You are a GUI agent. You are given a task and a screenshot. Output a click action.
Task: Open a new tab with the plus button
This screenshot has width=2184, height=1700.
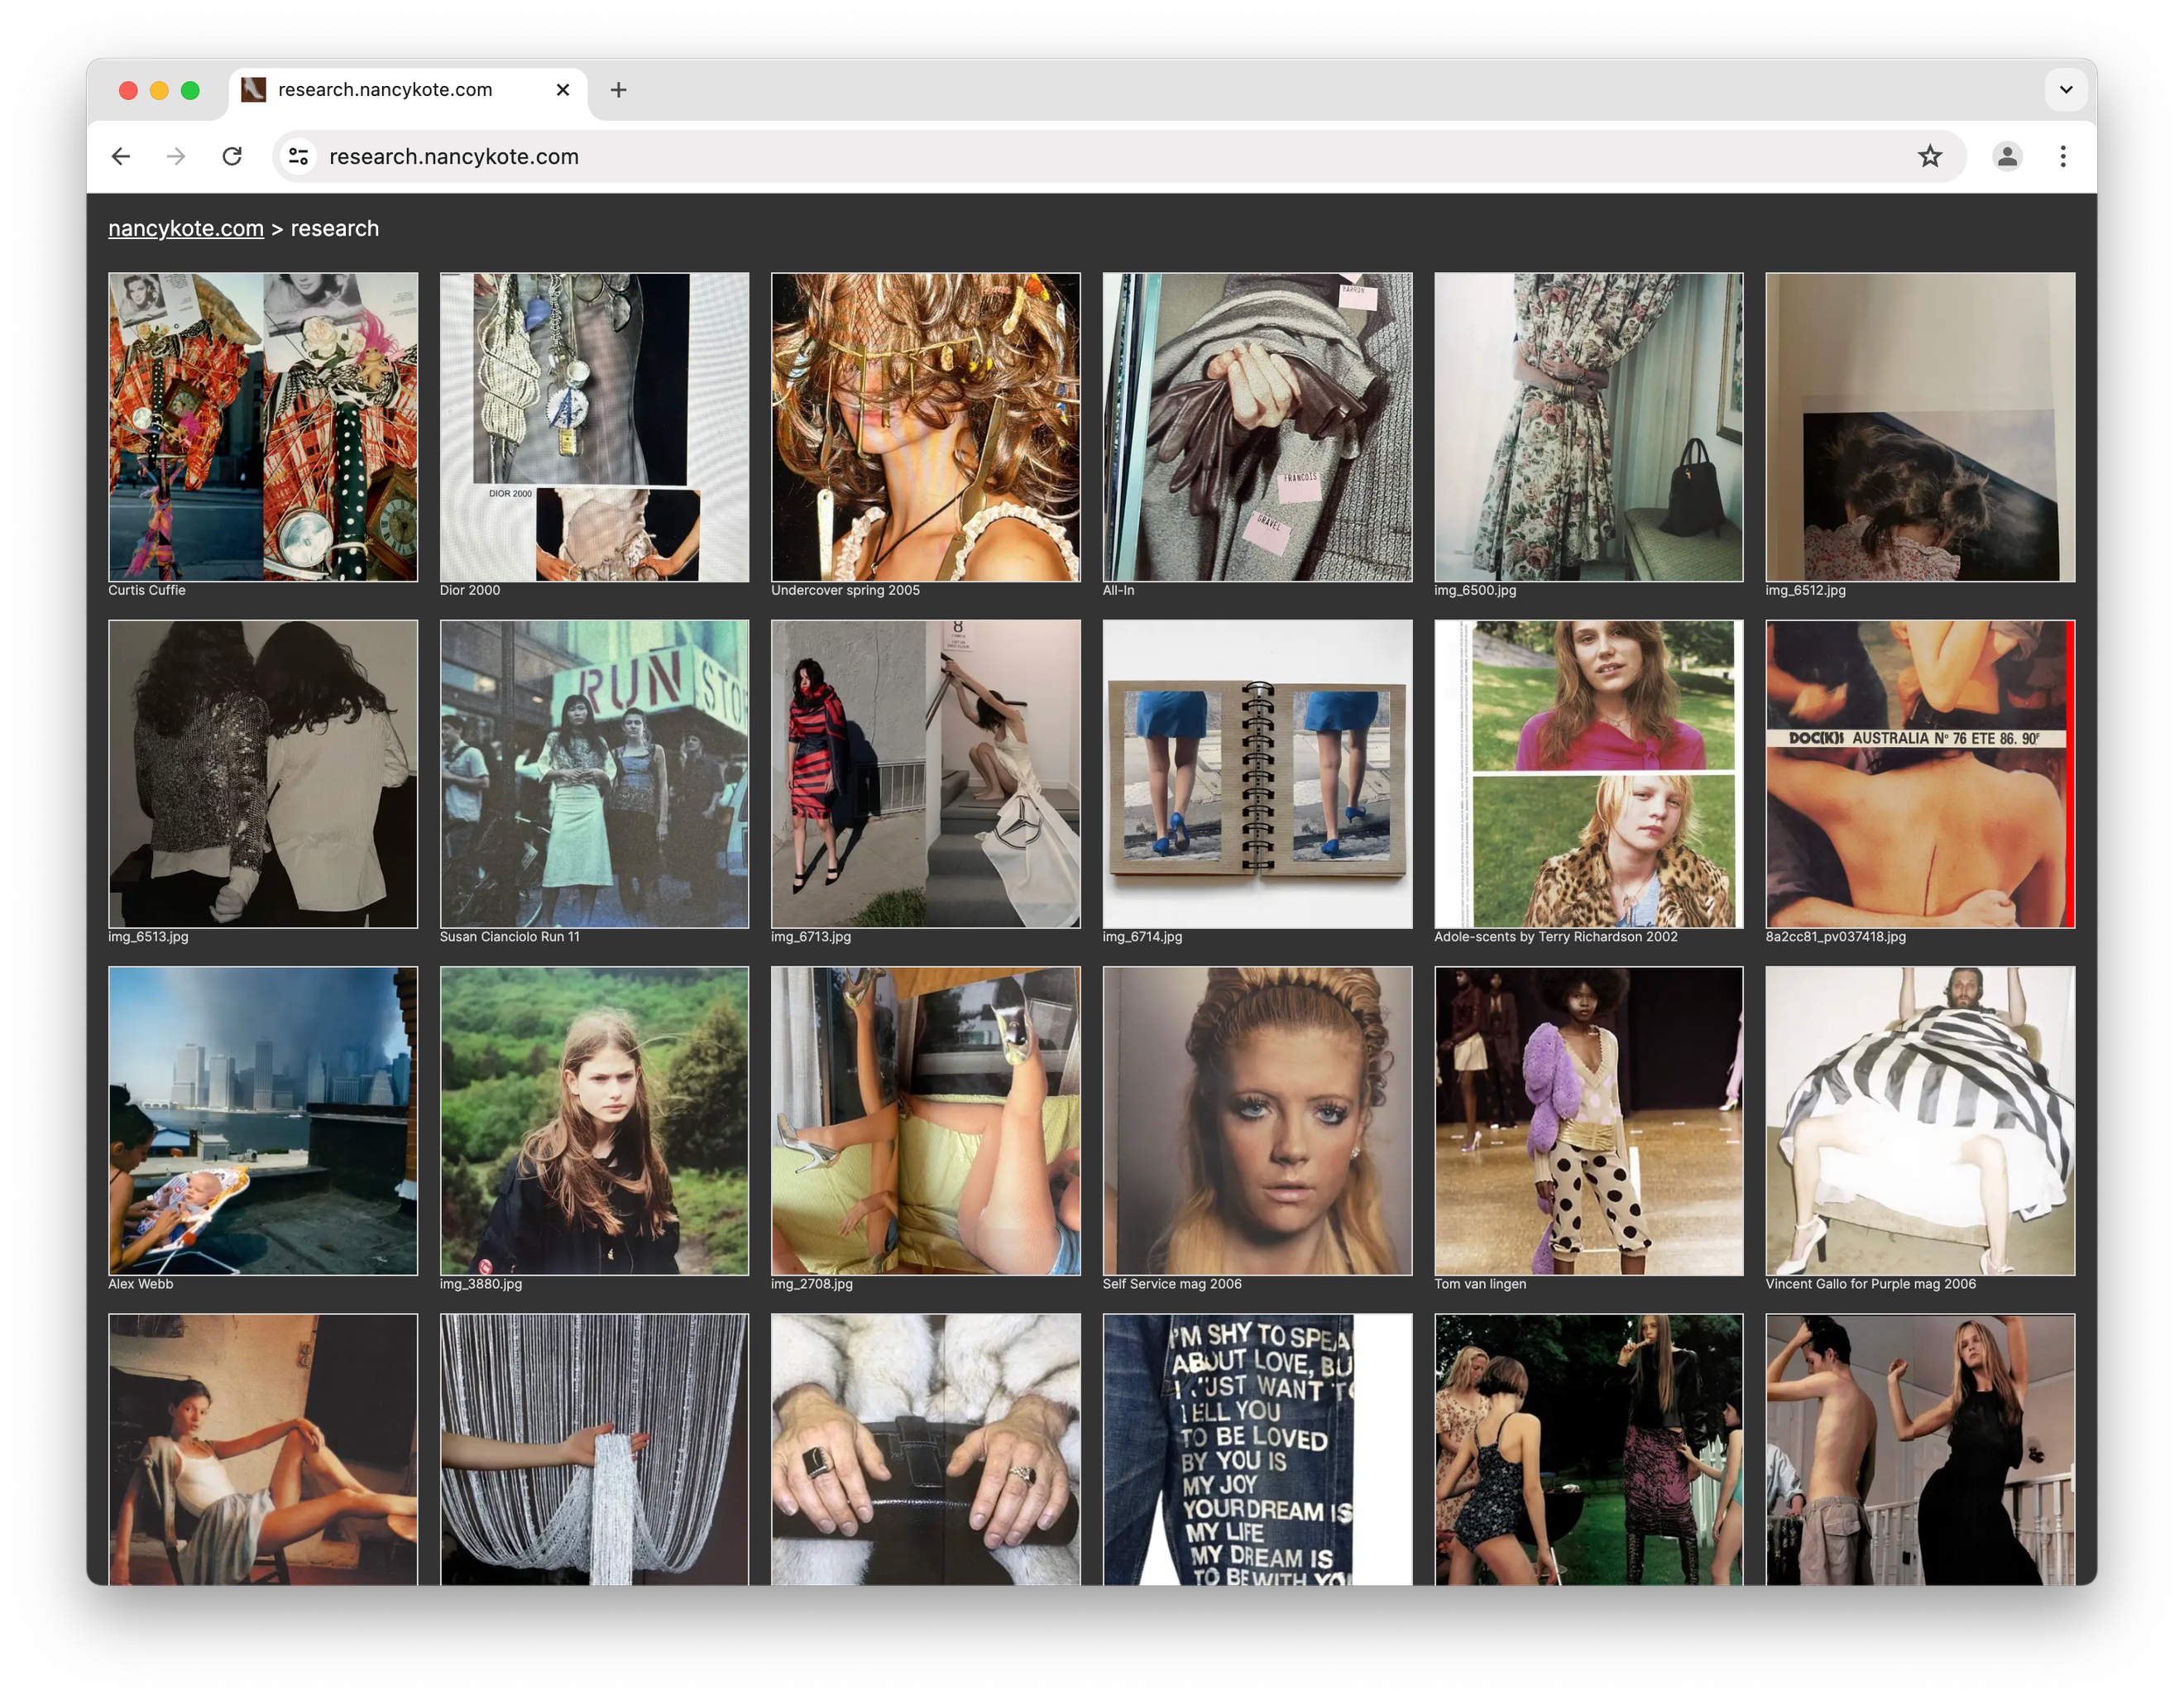click(x=618, y=90)
